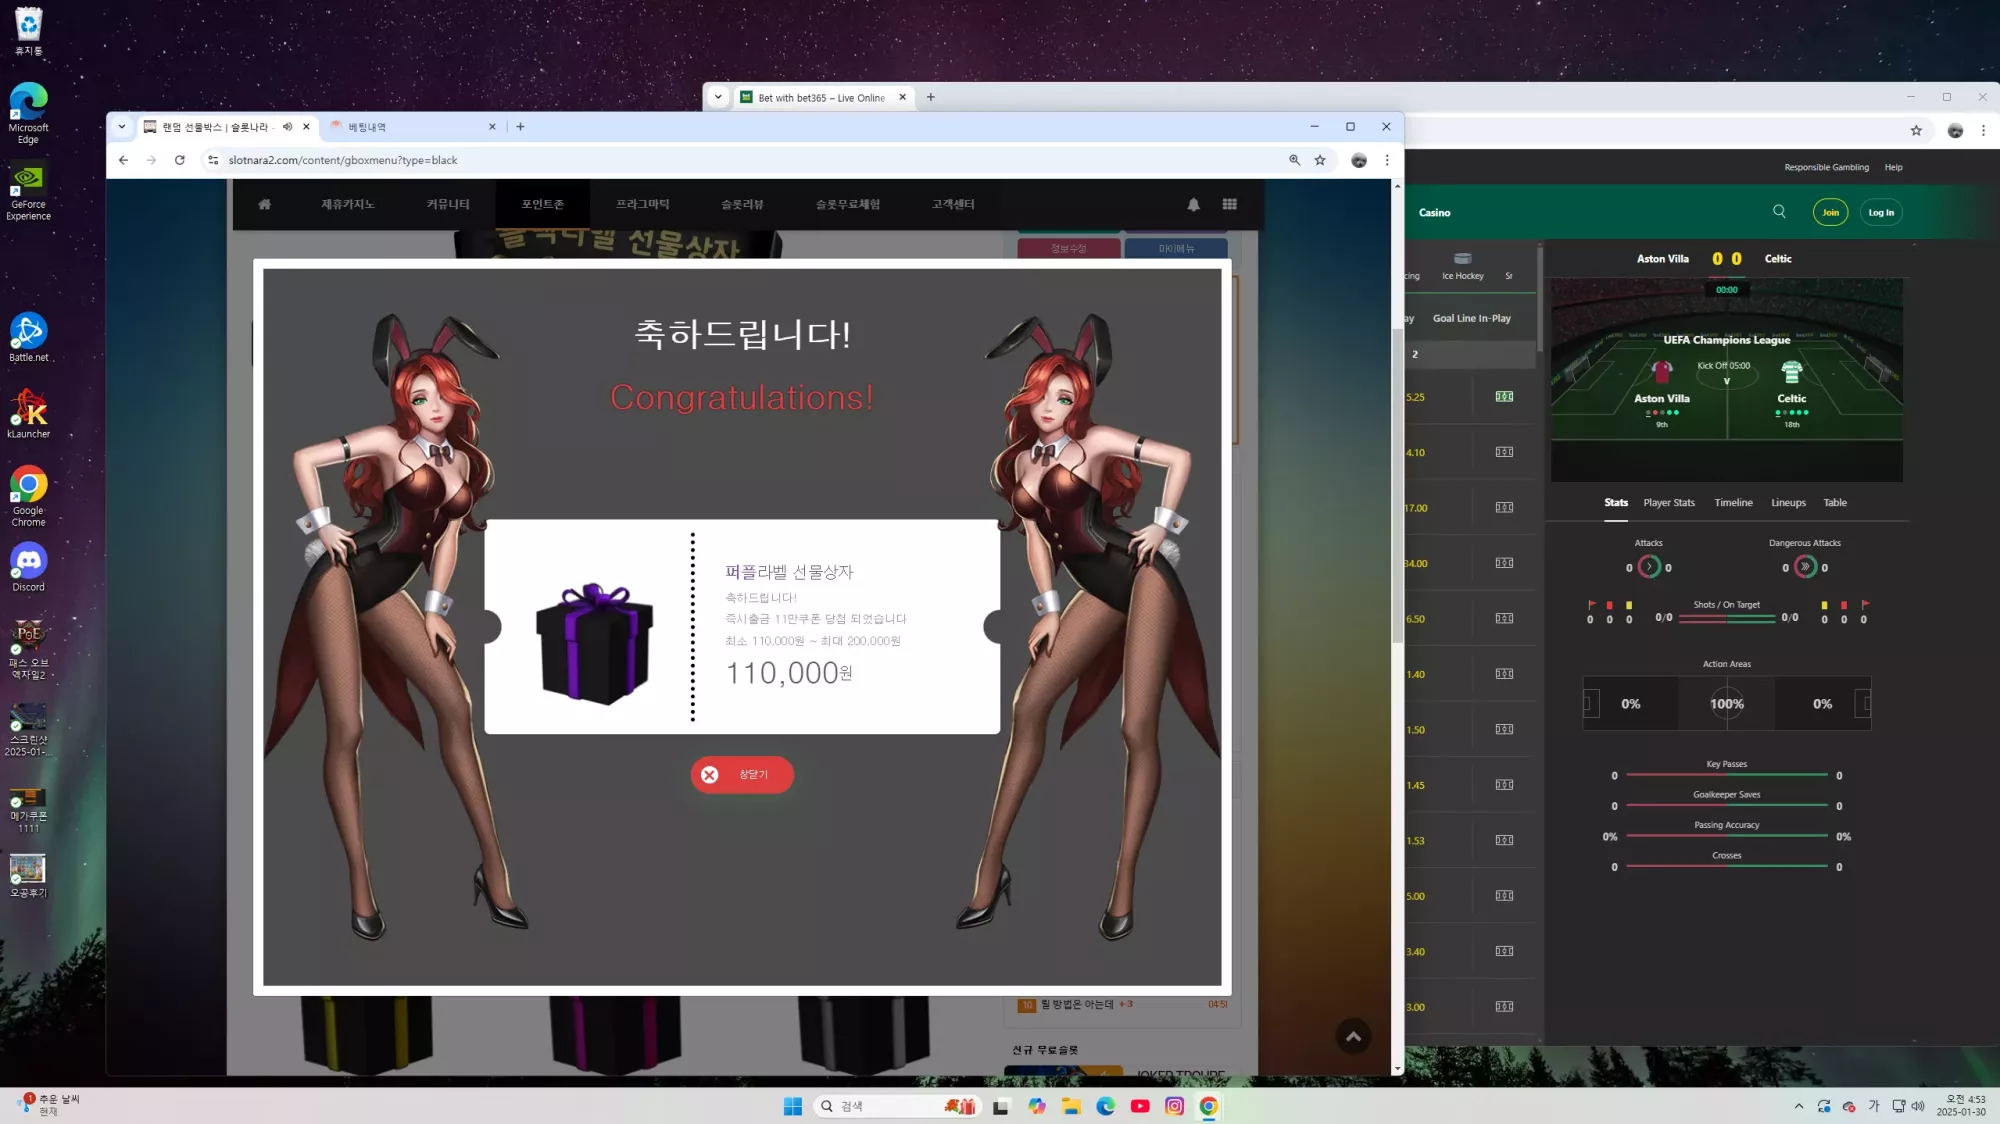
Task: Click the page vertical scrollbar
Action: [1397, 627]
